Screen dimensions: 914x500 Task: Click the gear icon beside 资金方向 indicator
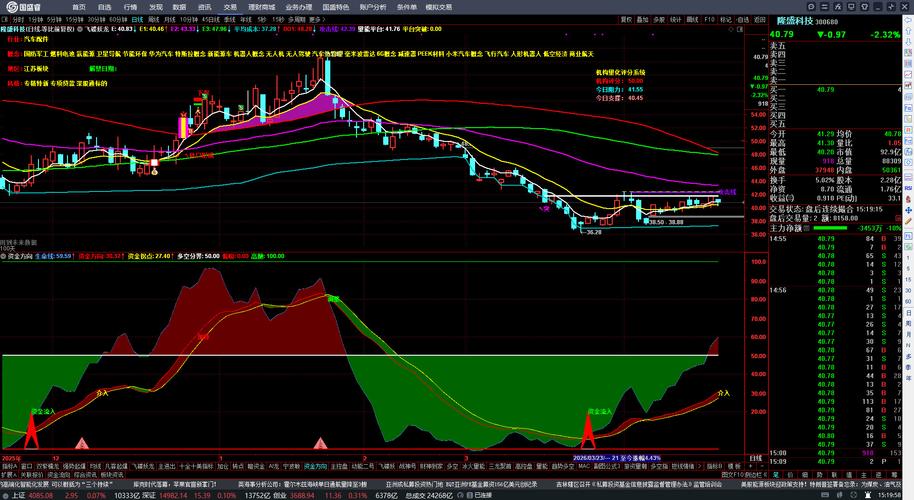[3, 256]
